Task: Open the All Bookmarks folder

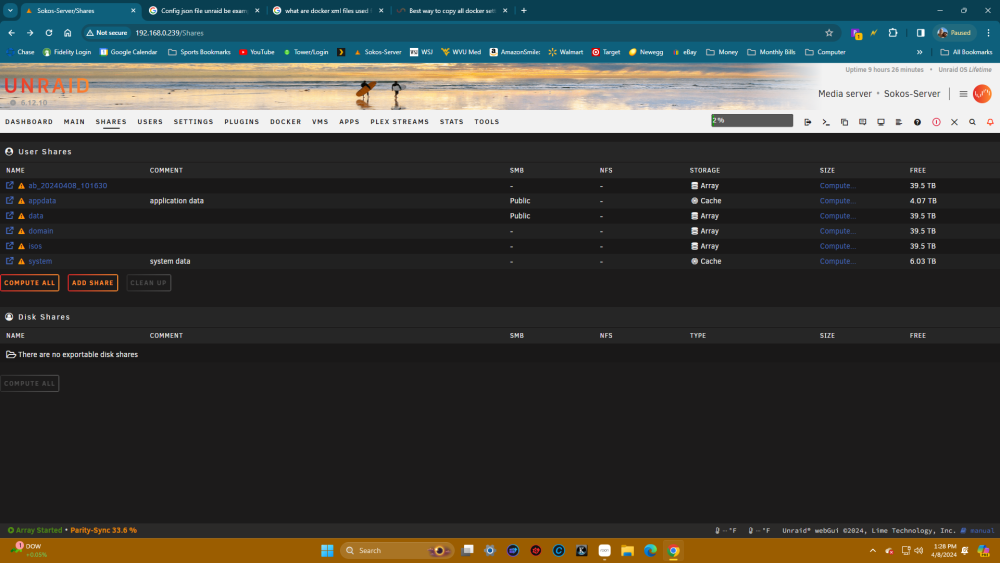Action: pos(966,52)
